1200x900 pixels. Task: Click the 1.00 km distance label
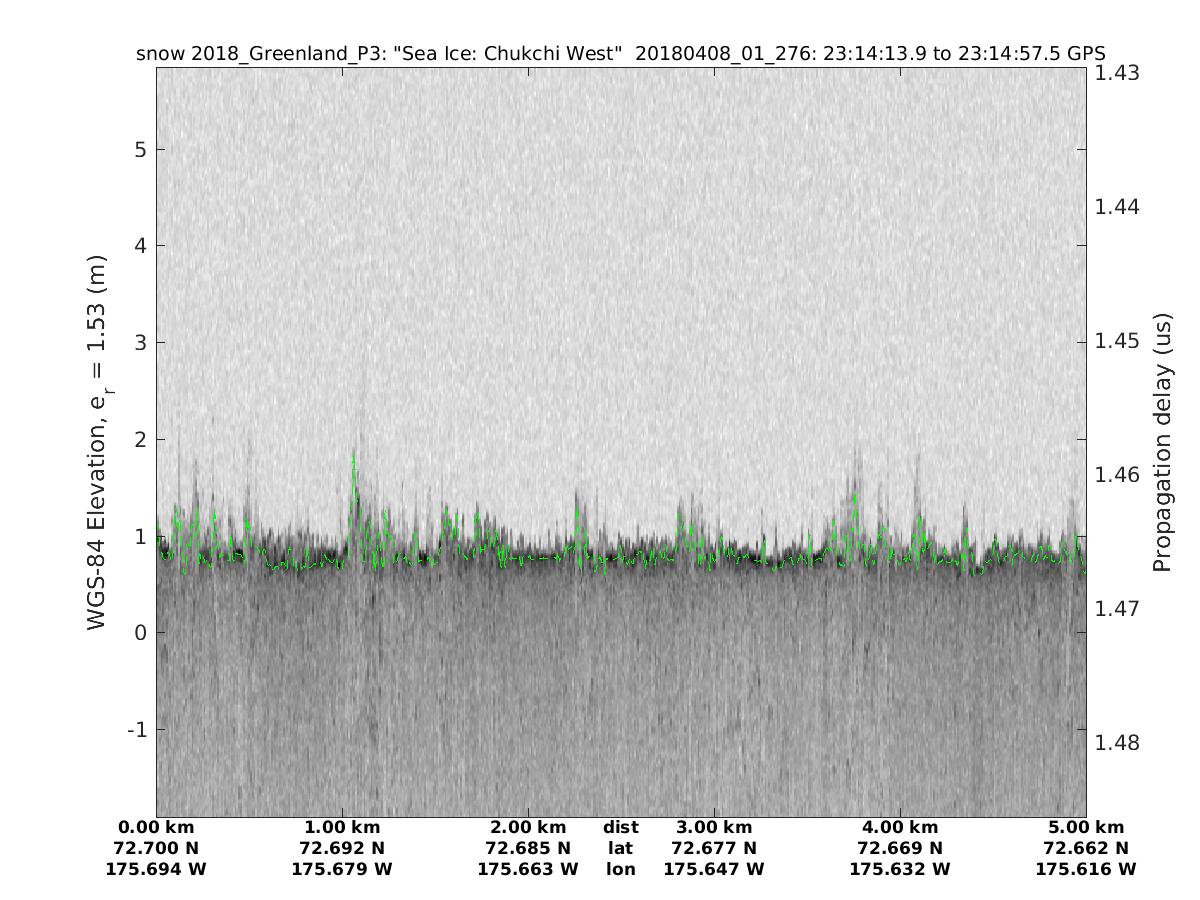click(x=342, y=828)
